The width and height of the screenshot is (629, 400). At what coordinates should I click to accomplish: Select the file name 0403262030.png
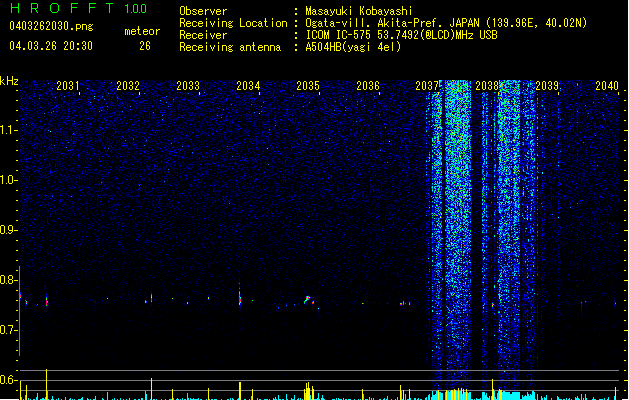[51, 26]
